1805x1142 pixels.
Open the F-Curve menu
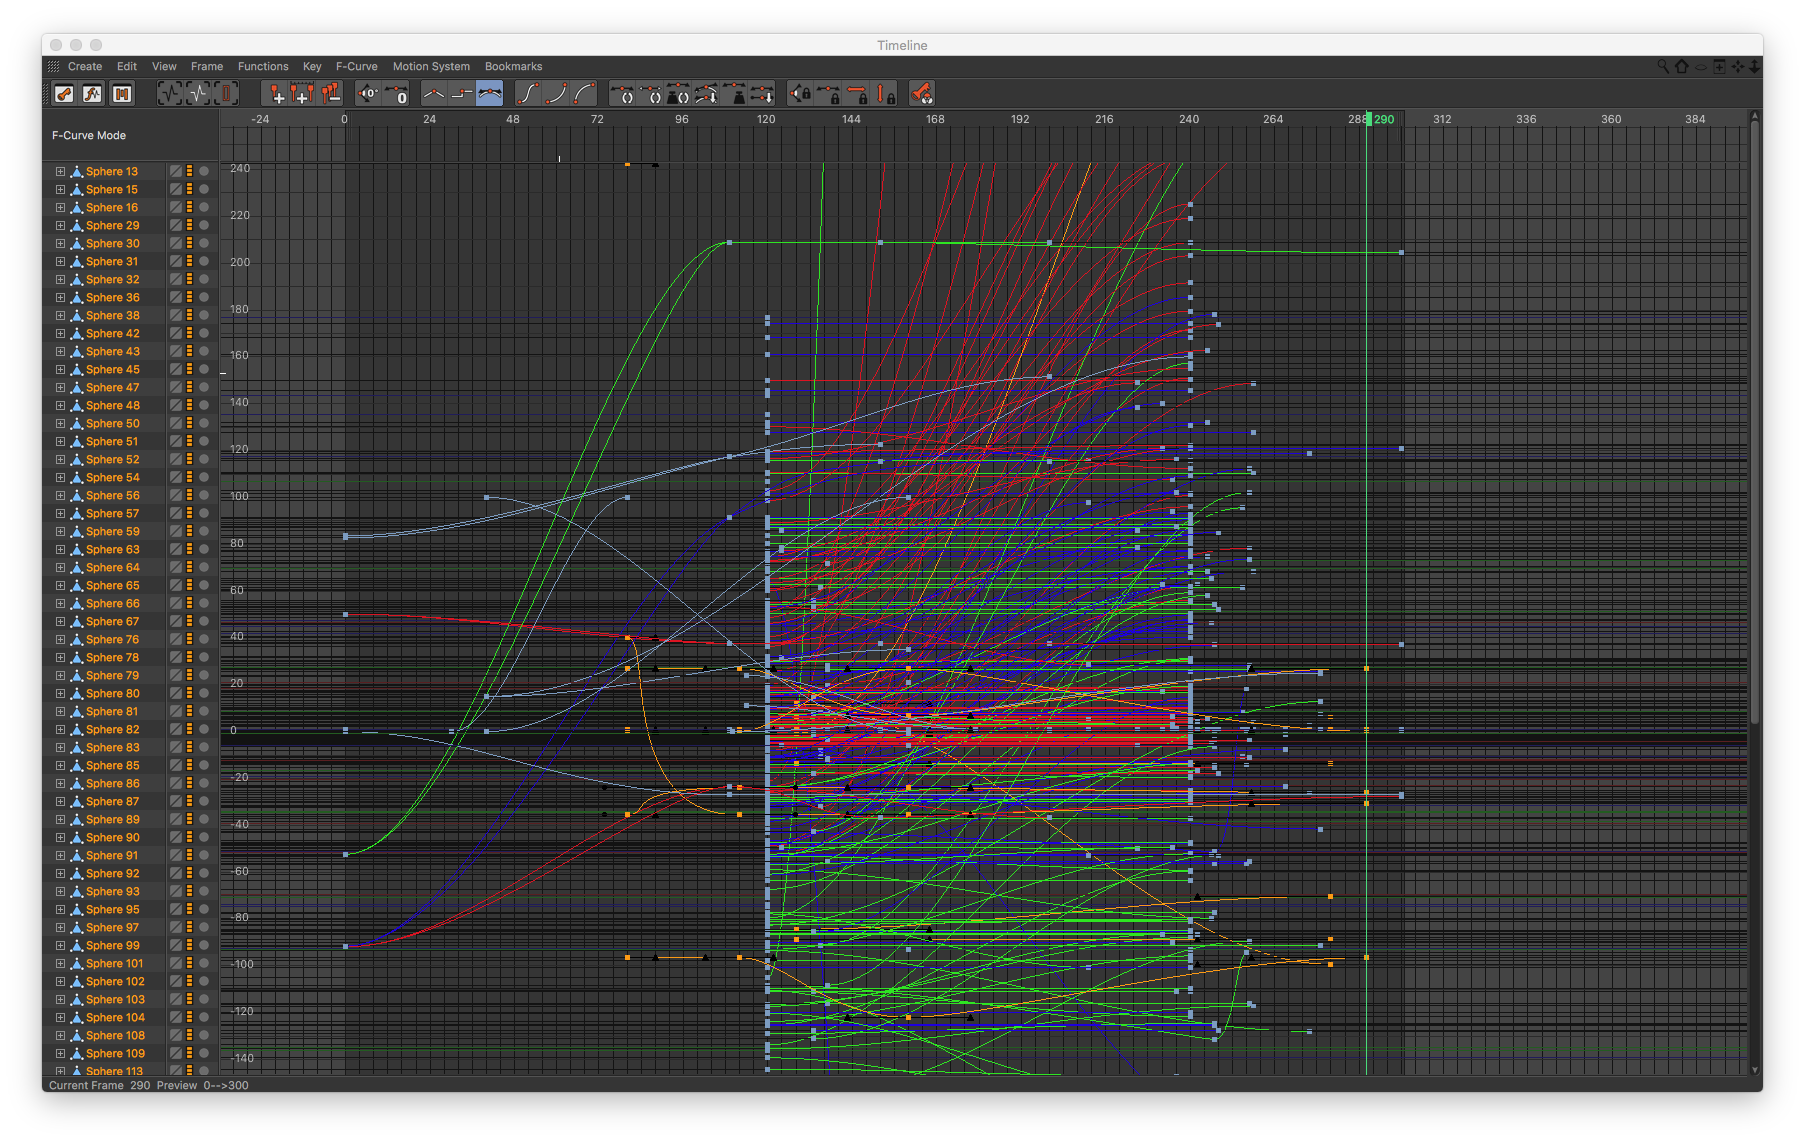[x=357, y=67]
